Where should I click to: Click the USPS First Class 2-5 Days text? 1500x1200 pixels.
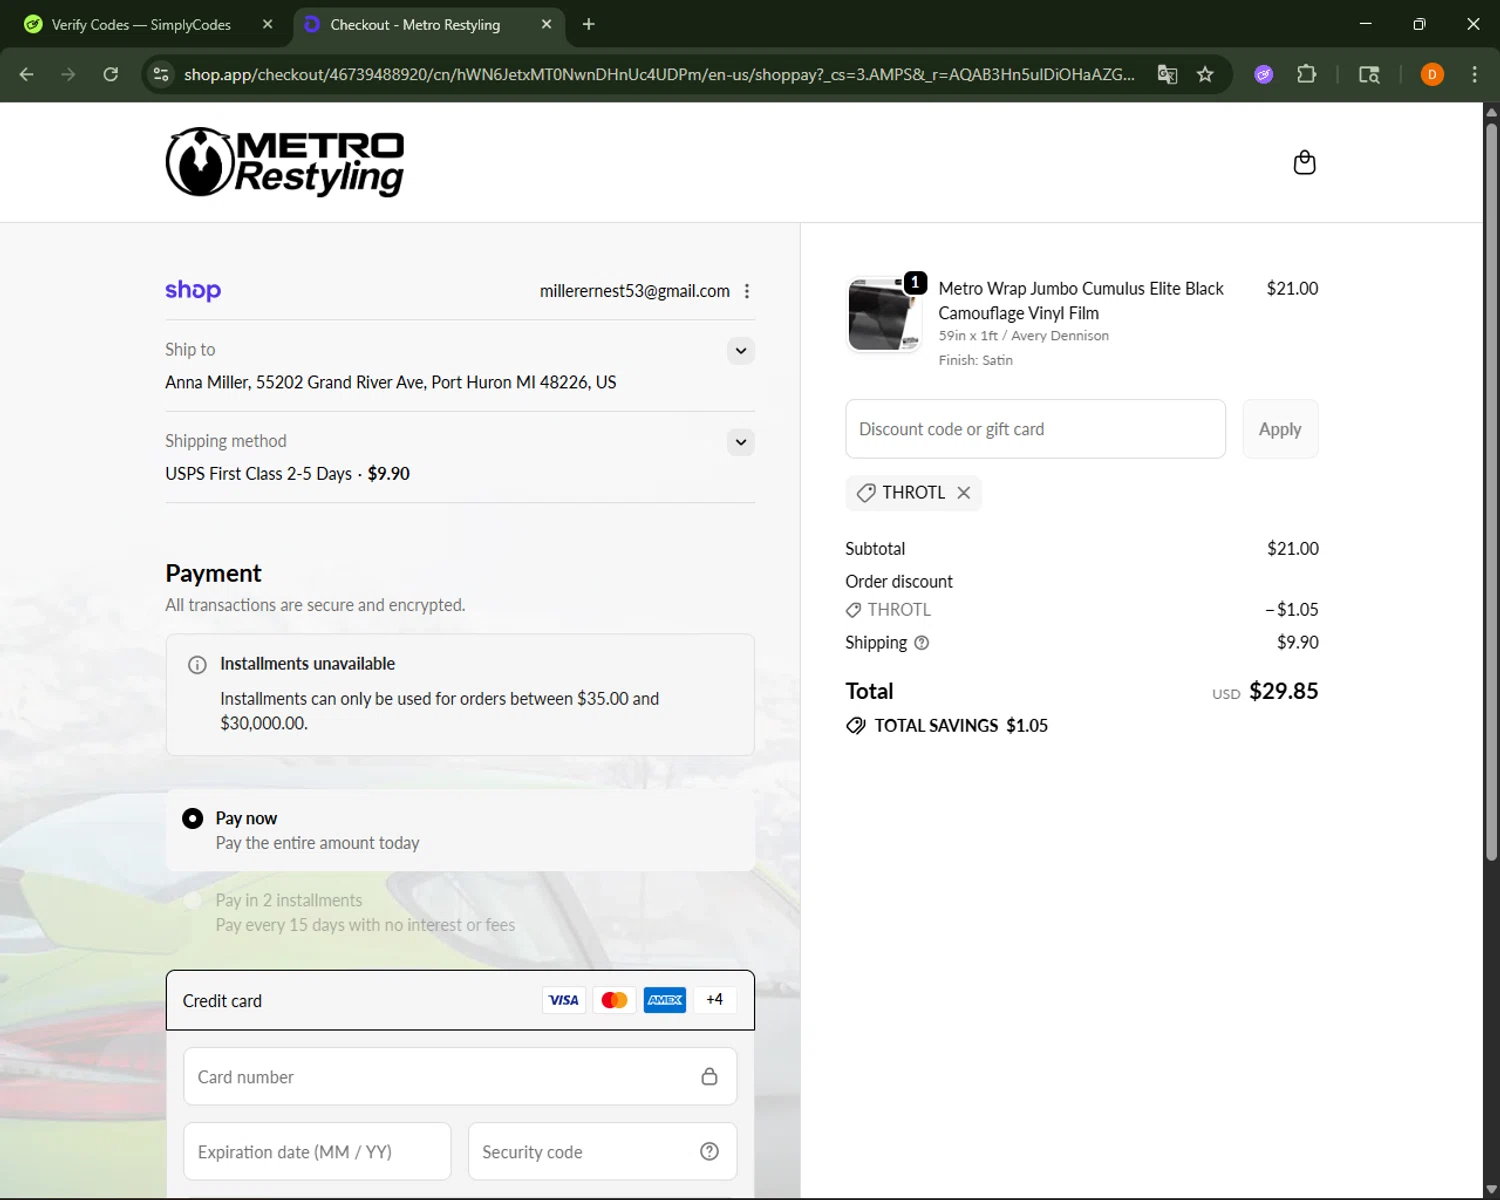coord(259,474)
